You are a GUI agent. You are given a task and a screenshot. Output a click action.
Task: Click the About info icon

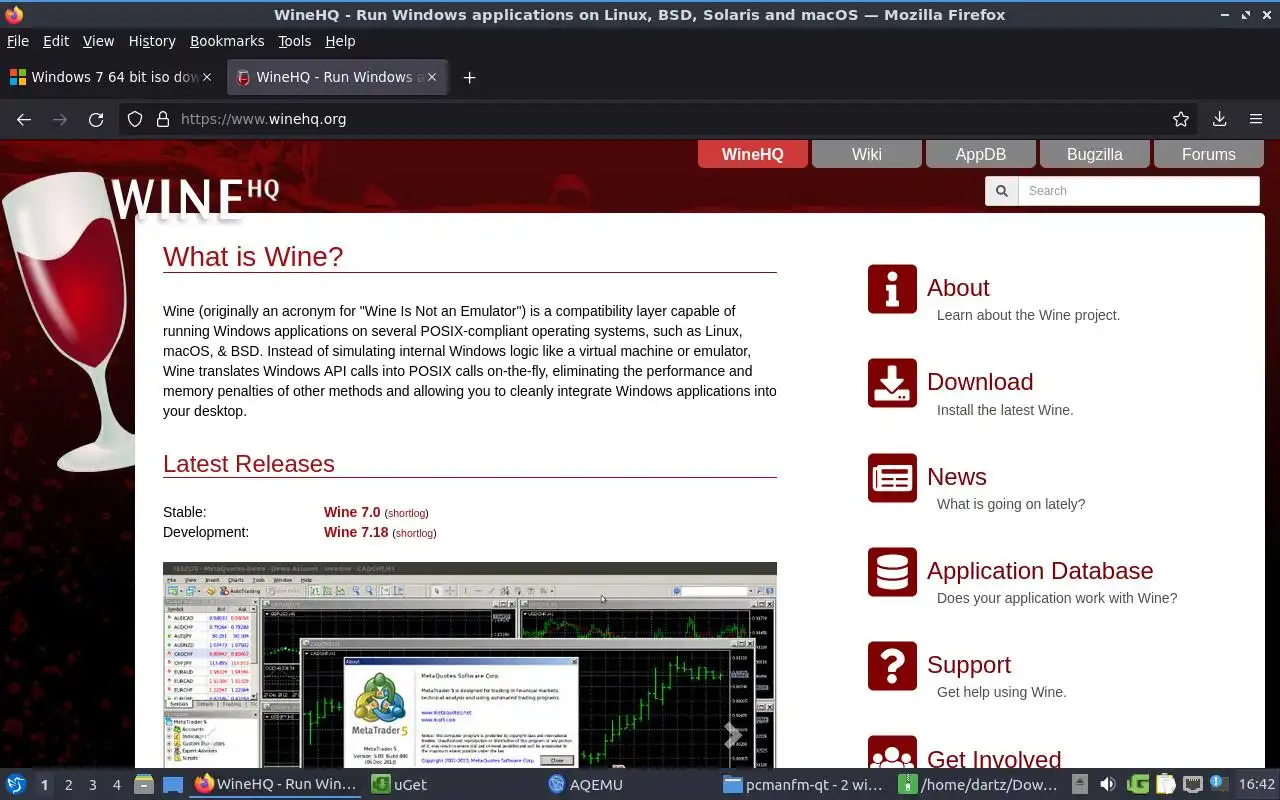[892, 289]
